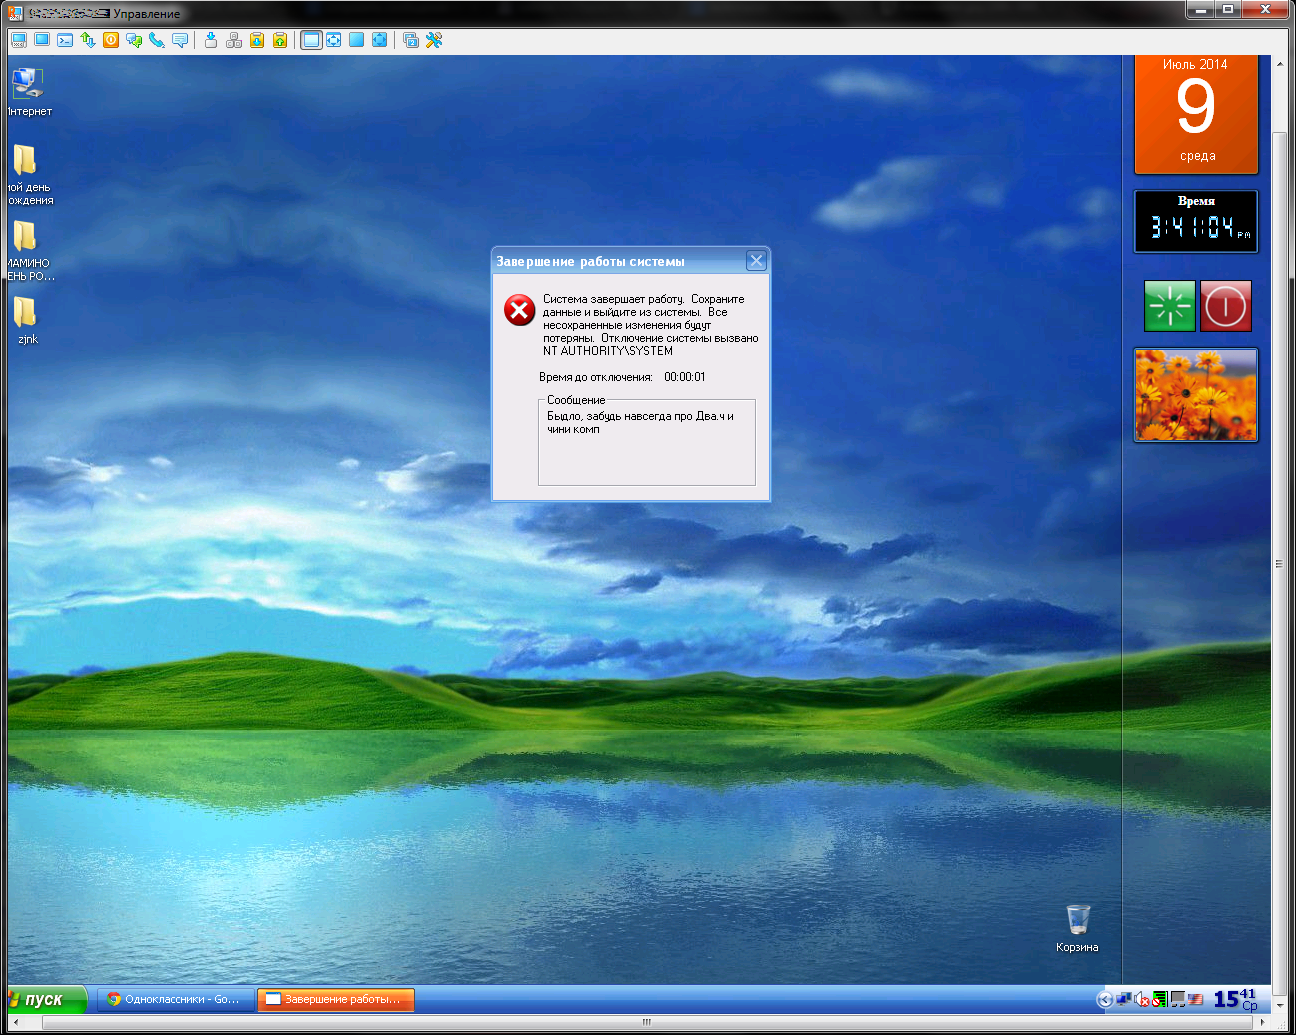Viewport: 1296px width, 1035px height.
Task: Click the muted volume tray icon
Action: [x=1141, y=999]
